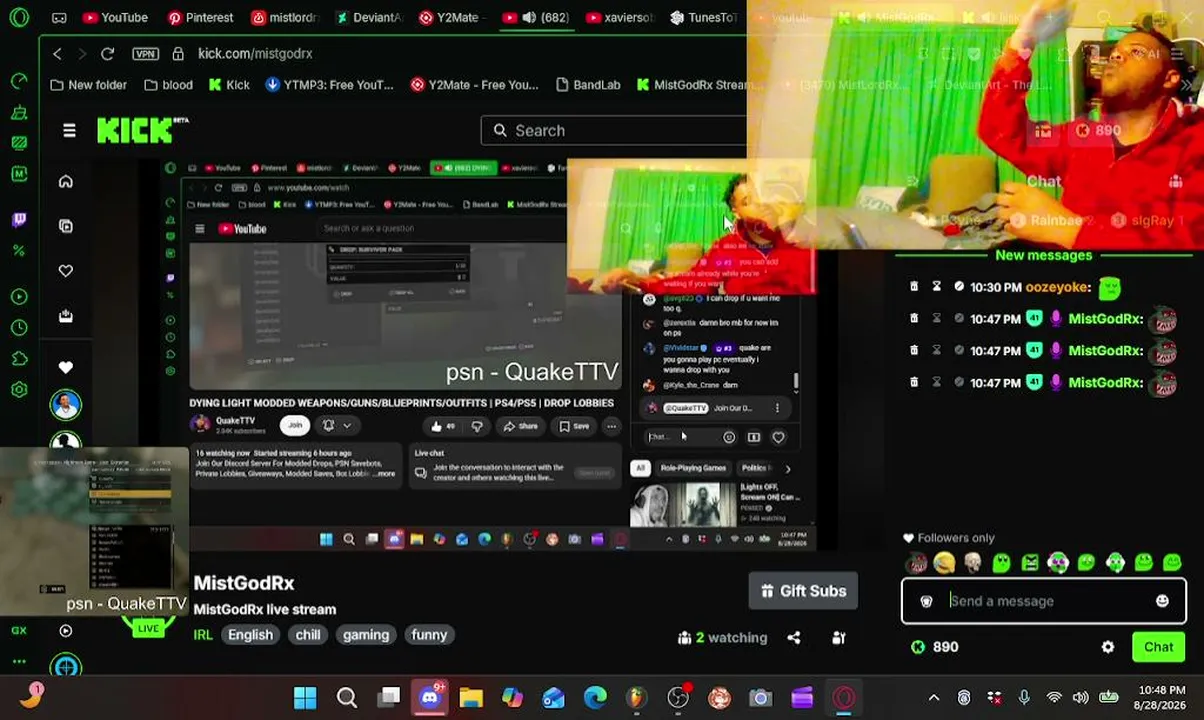Open Home in Kick sidebar
The height and width of the screenshot is (720, 1204).
pos(66,181)
